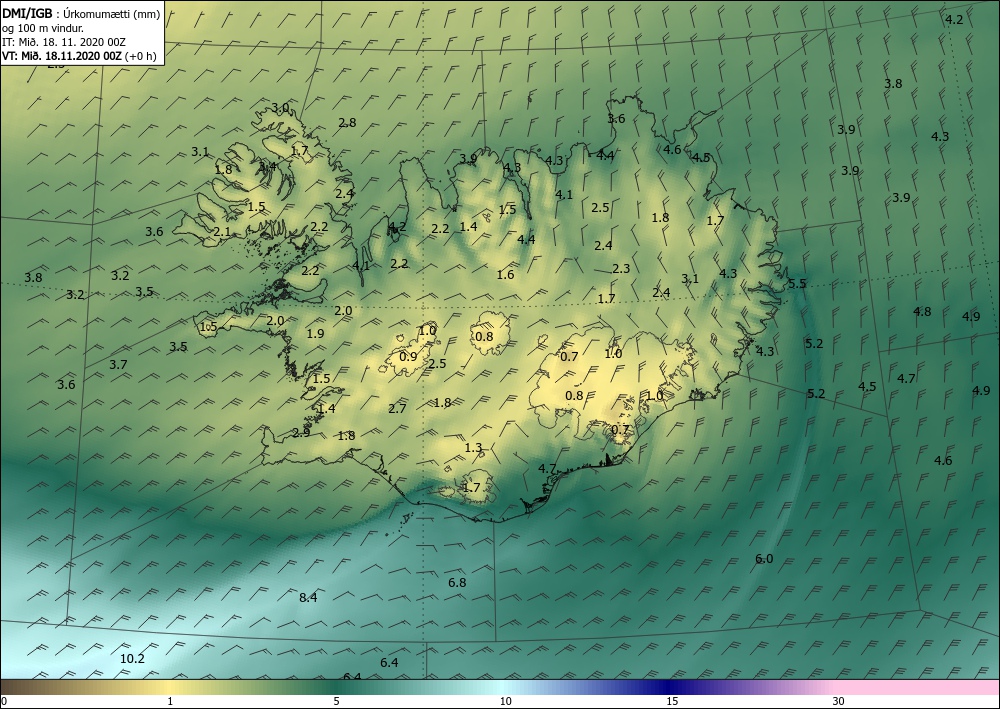Click the 1.3 value in south Iceland
1000x709 pixels.
(x=473, y=448)
